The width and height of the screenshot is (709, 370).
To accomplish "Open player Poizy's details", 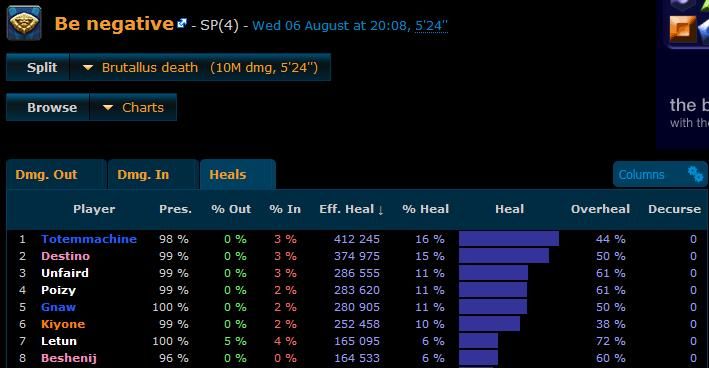I will tap(58, 290).
